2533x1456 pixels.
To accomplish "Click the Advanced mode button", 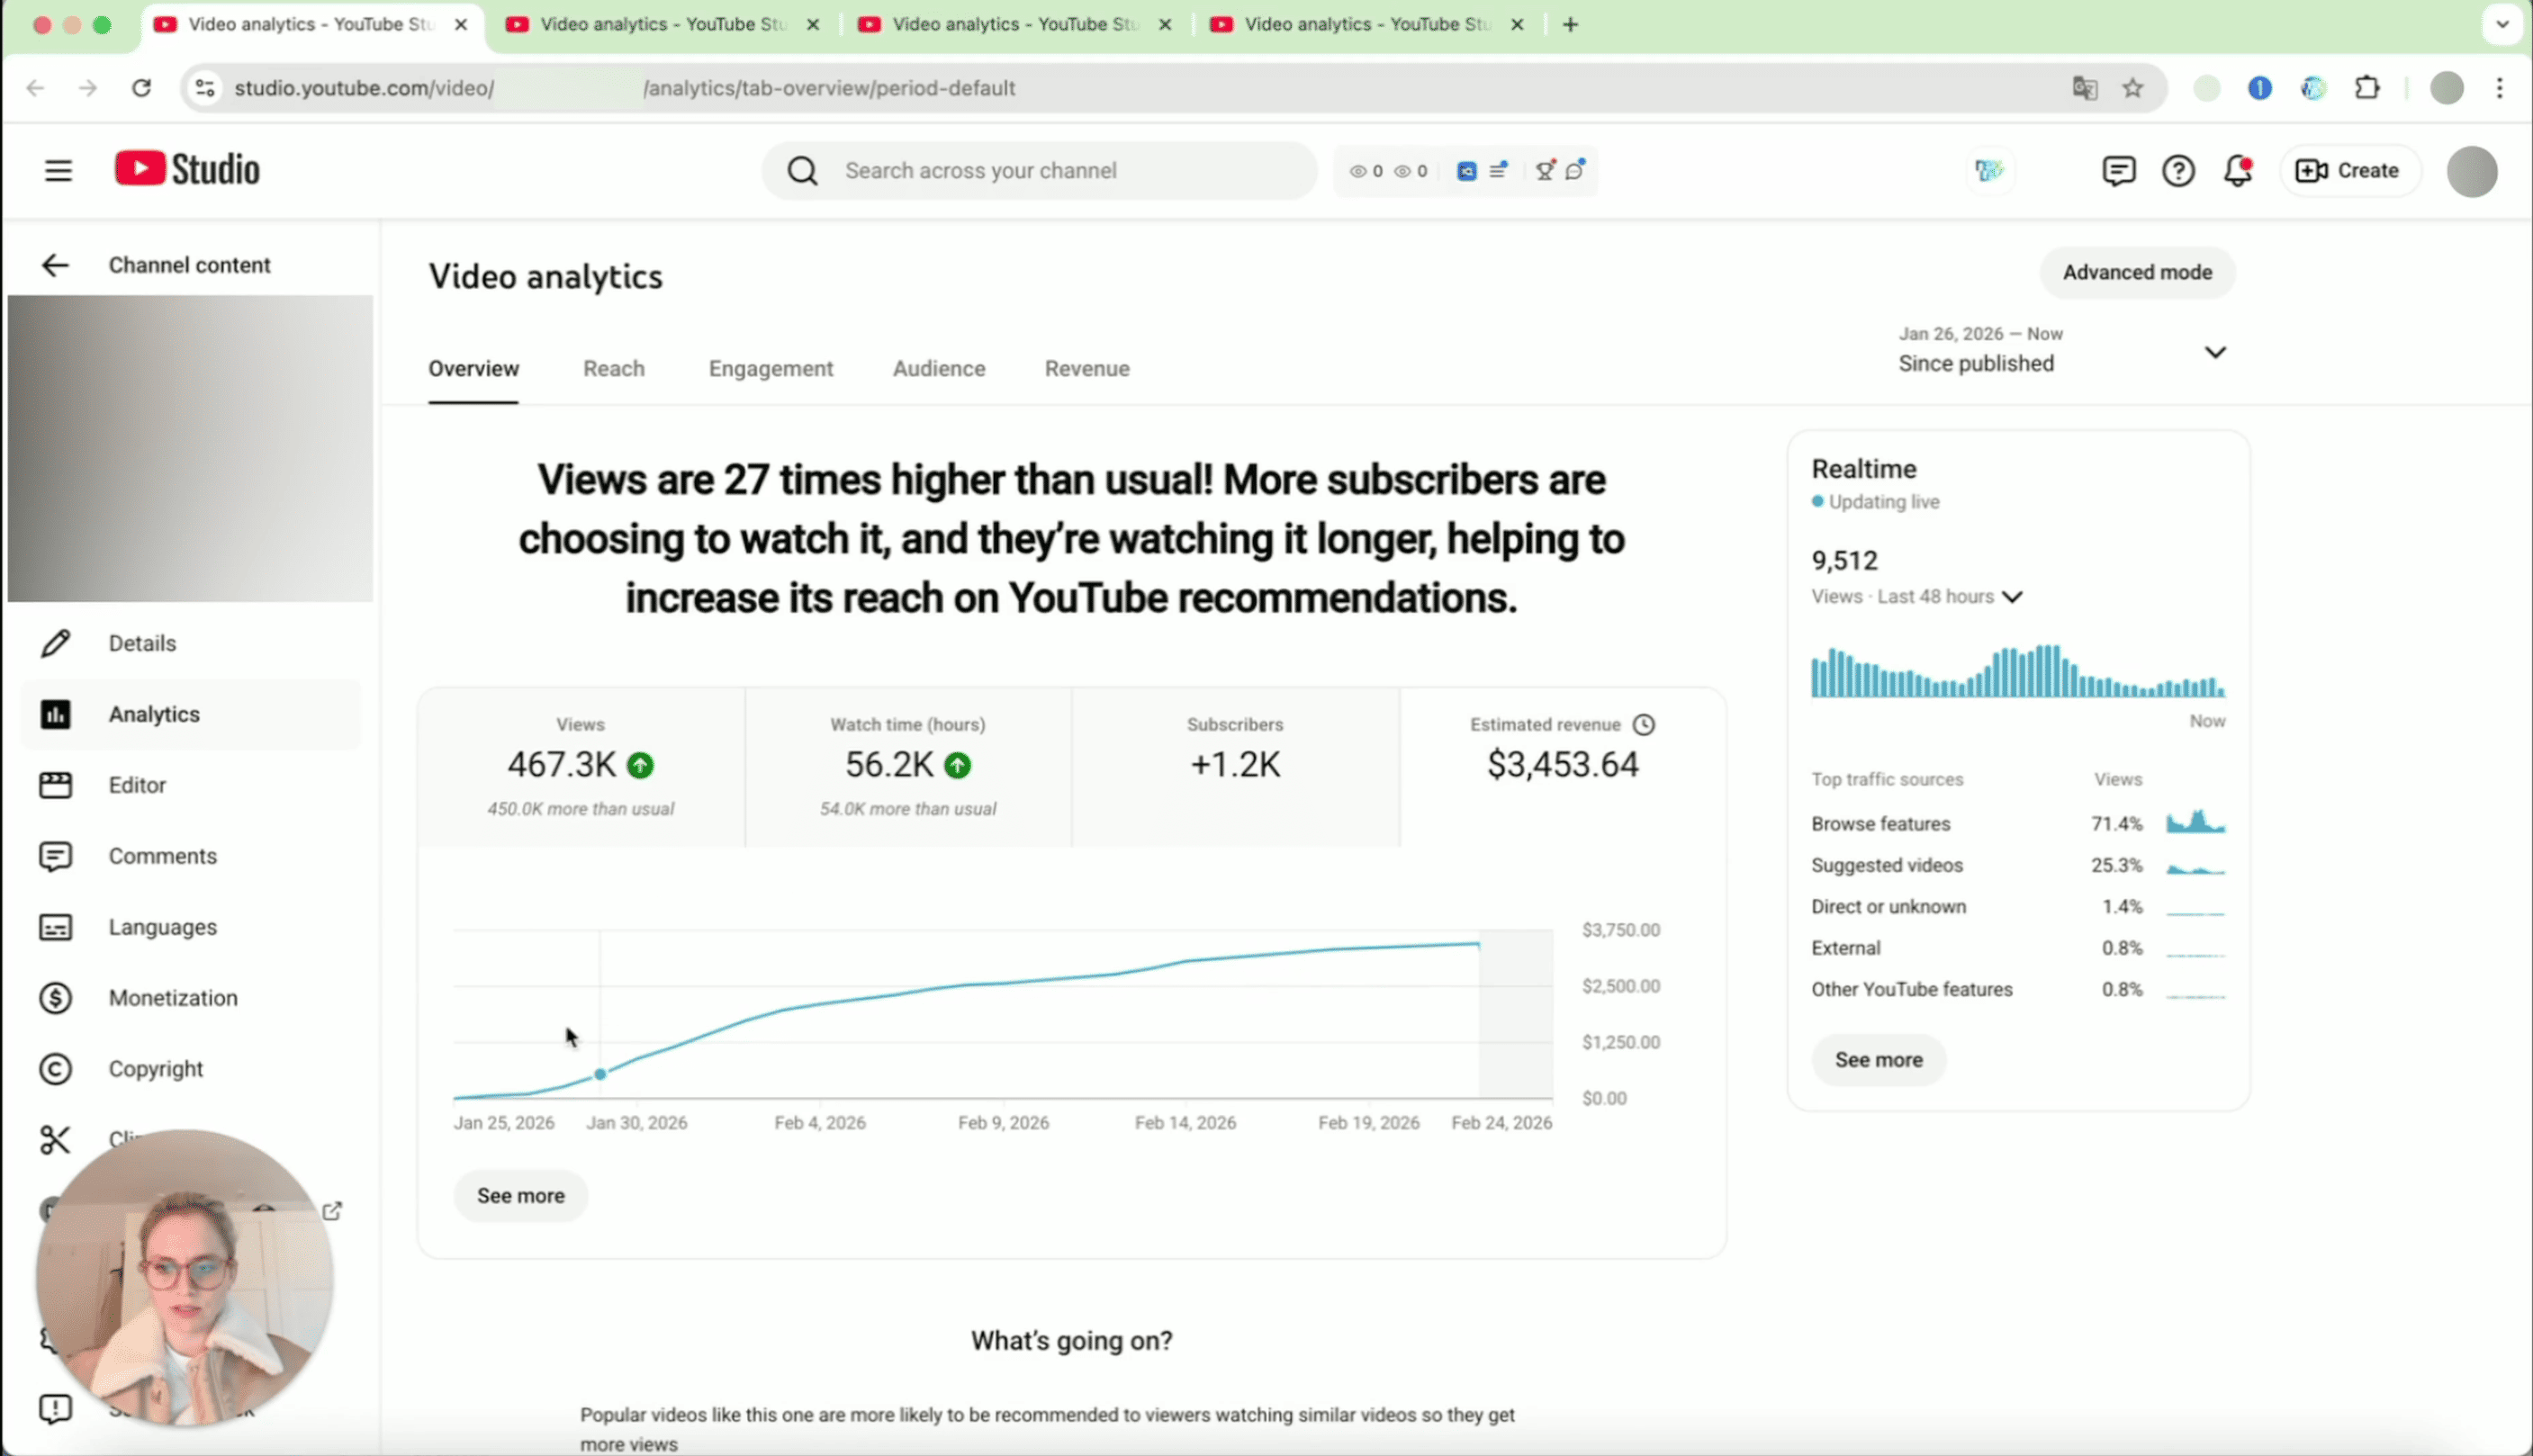I will click(x=2137, y=272).
